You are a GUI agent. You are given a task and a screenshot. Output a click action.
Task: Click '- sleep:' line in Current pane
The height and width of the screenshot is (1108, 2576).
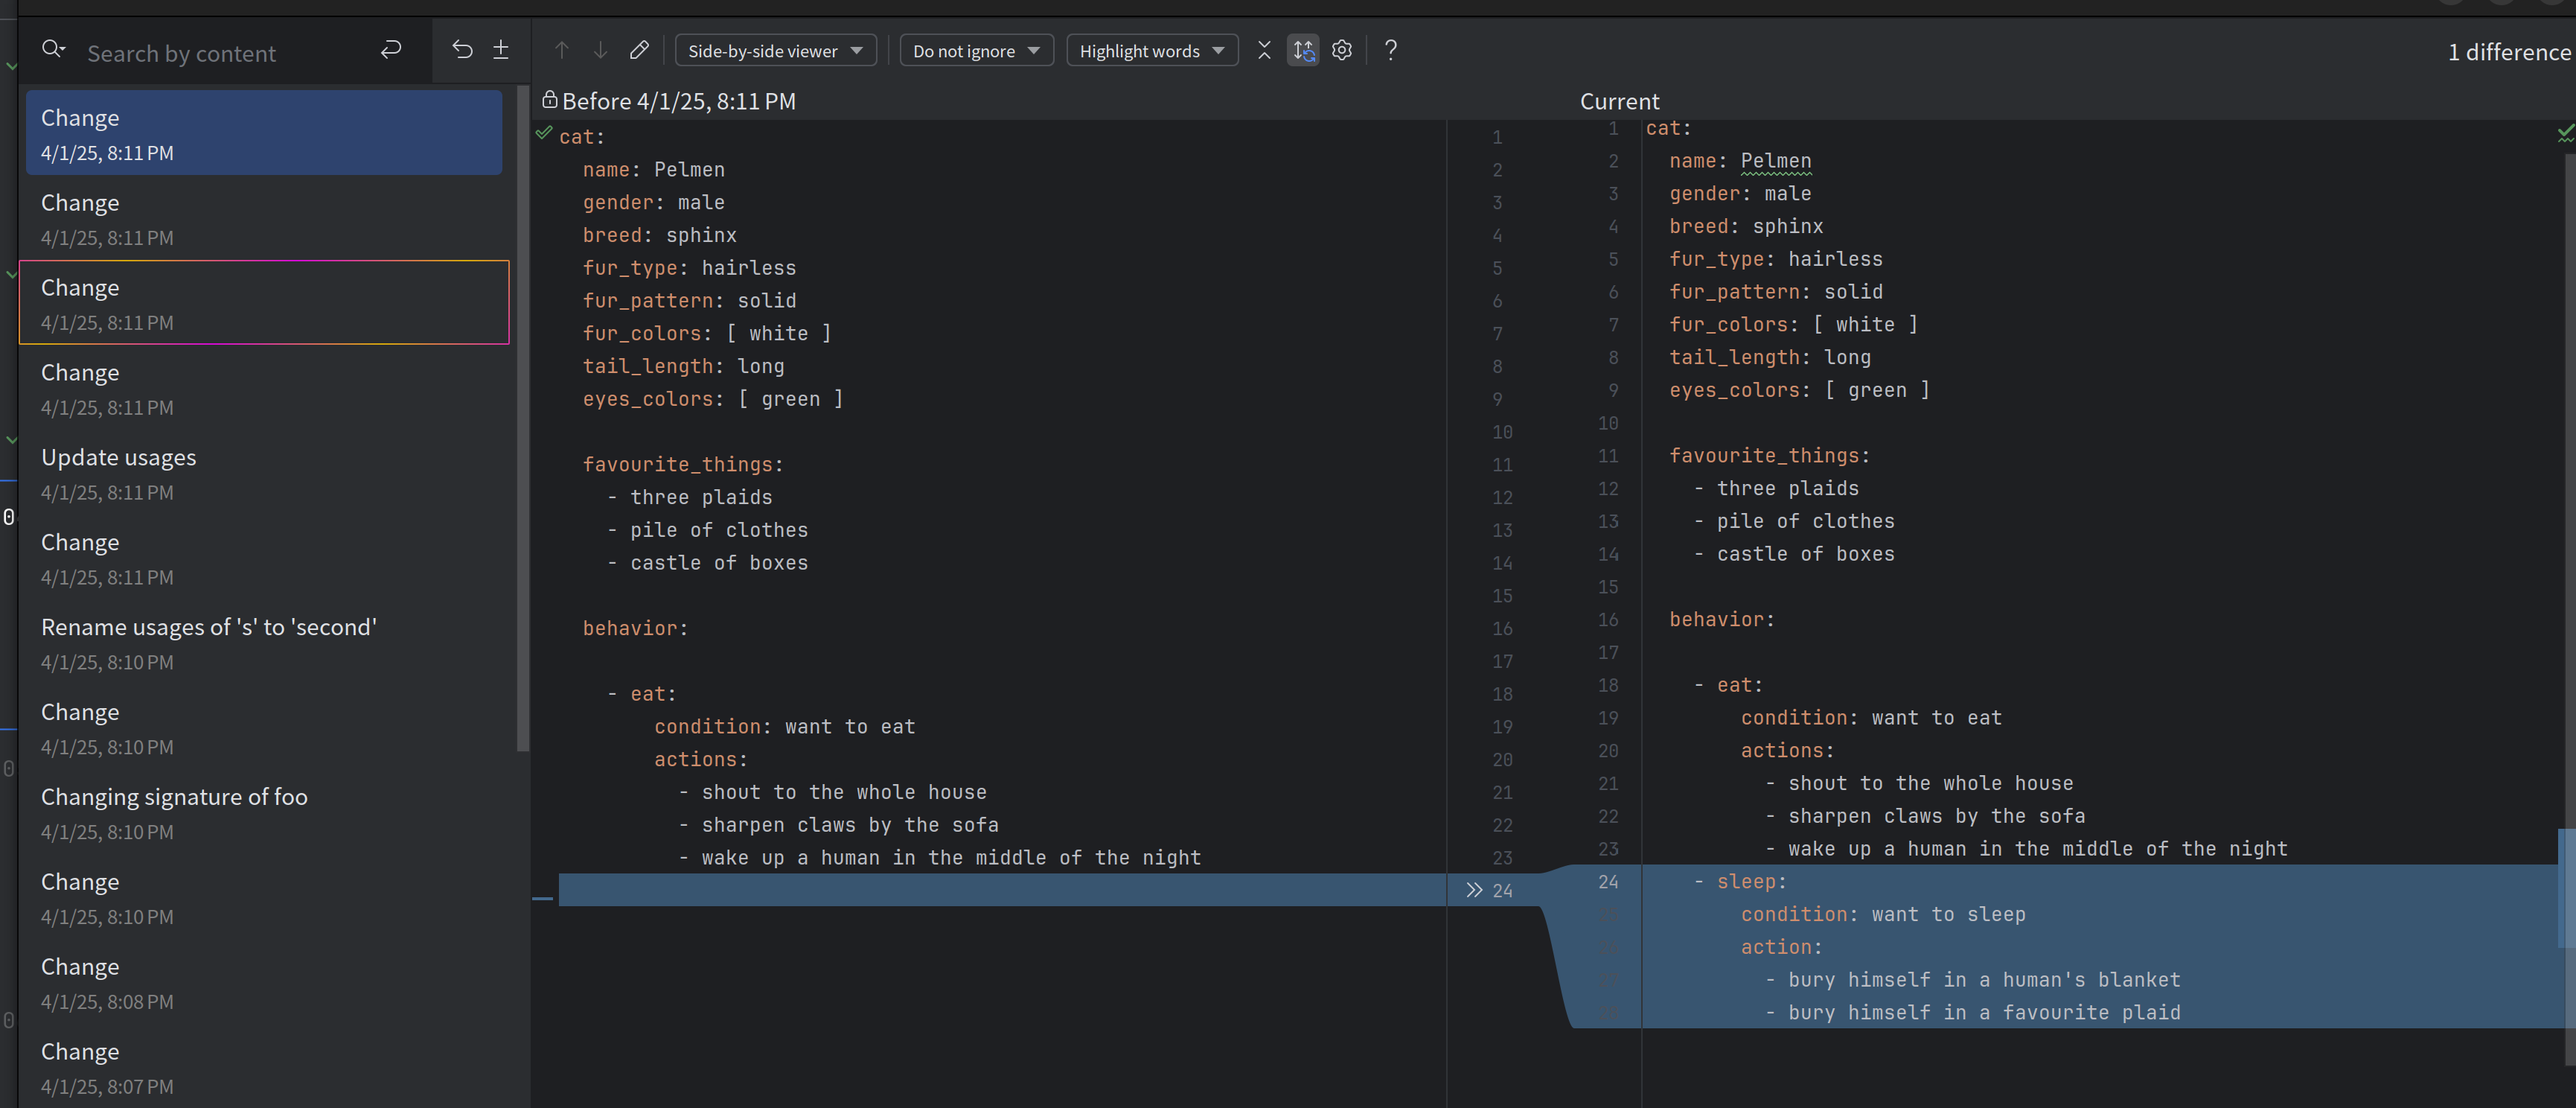(x=1739, y=881)
